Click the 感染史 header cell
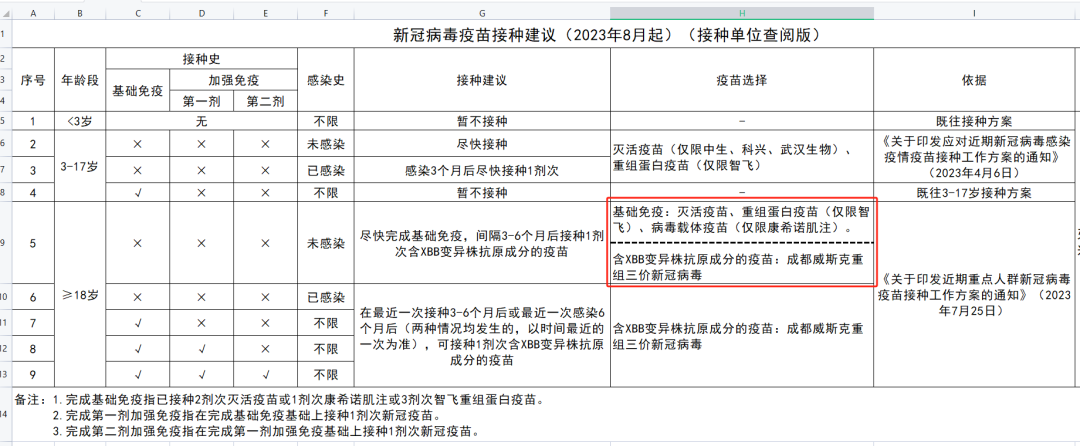Screen dimensions: 1080x446 click(x=325, y=80)
